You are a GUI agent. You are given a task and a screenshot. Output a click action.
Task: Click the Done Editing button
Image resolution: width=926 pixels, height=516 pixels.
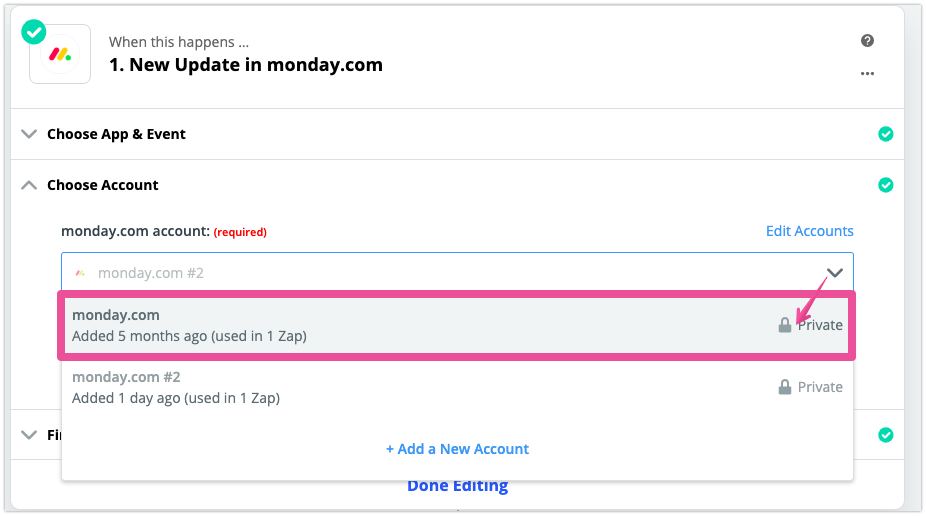click(x=457, y=486)
